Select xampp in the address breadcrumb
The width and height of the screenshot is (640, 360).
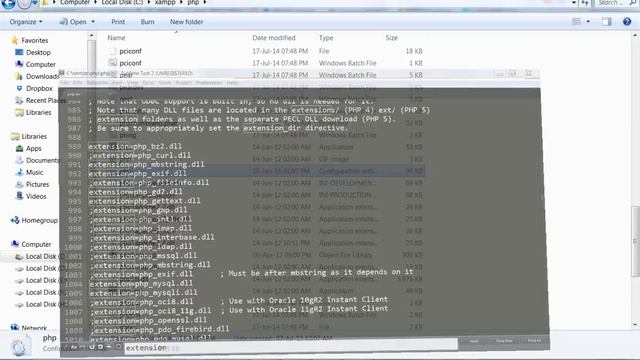(165, 2)
